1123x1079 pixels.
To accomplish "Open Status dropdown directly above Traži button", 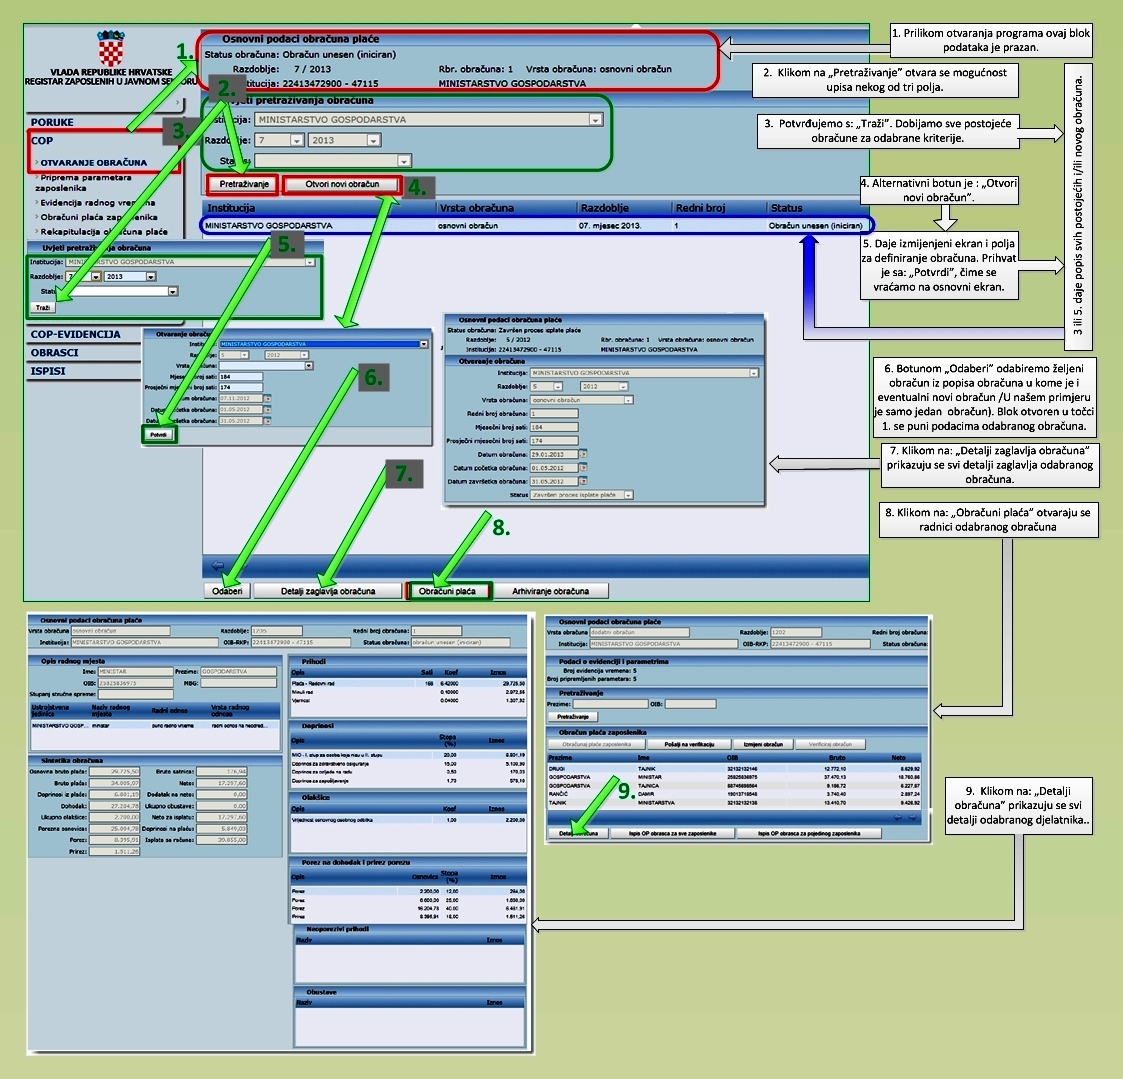I will click(173, 291).
